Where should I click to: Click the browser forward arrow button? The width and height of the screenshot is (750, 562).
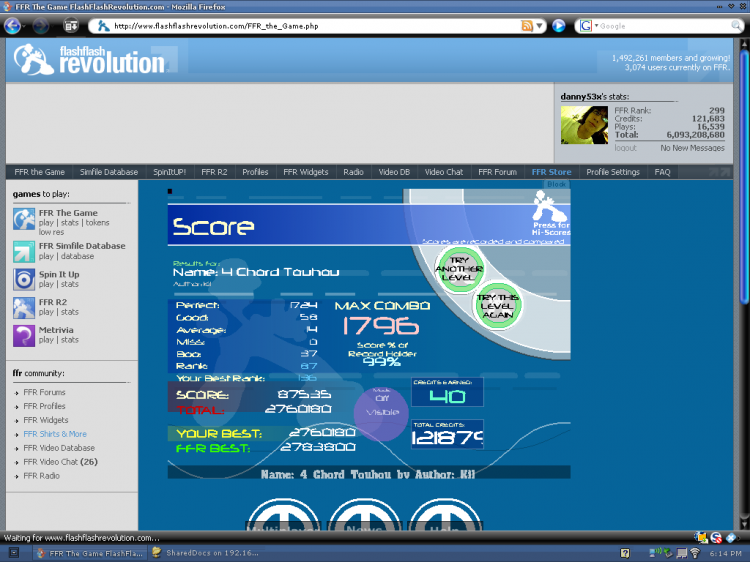pyautogui.click(x=40, y=26)
